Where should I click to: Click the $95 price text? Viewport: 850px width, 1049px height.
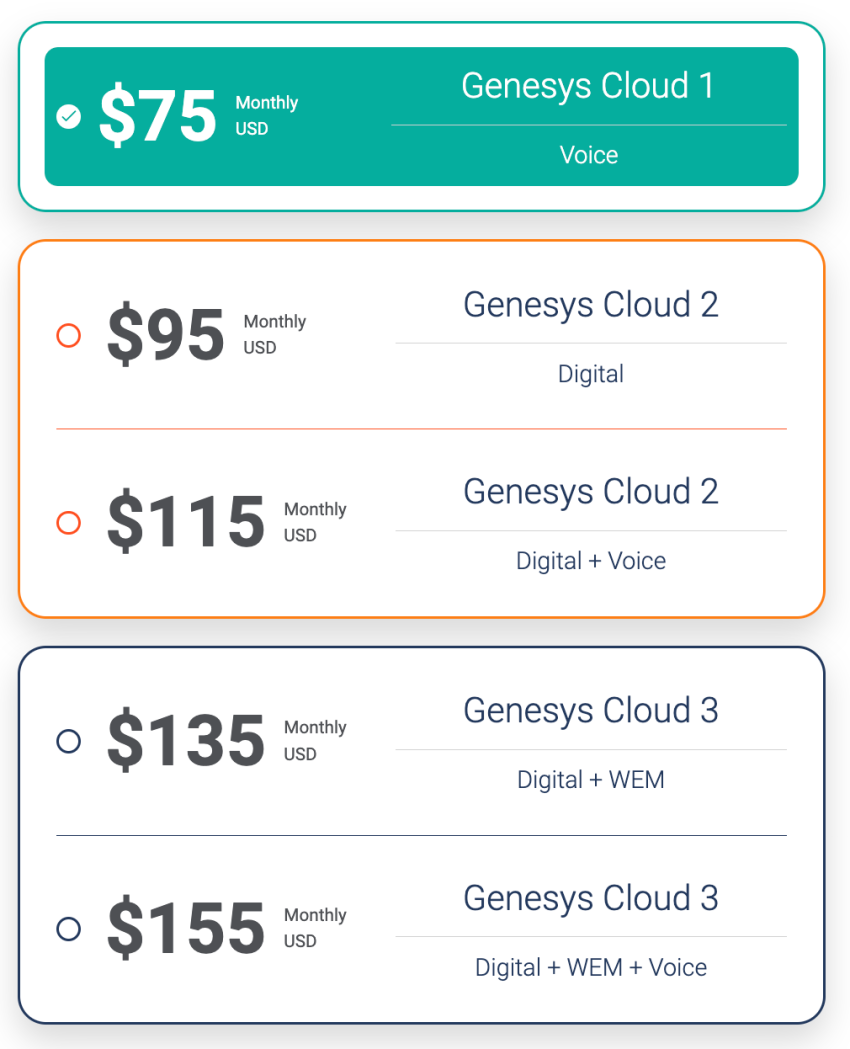tap(163, 334)
